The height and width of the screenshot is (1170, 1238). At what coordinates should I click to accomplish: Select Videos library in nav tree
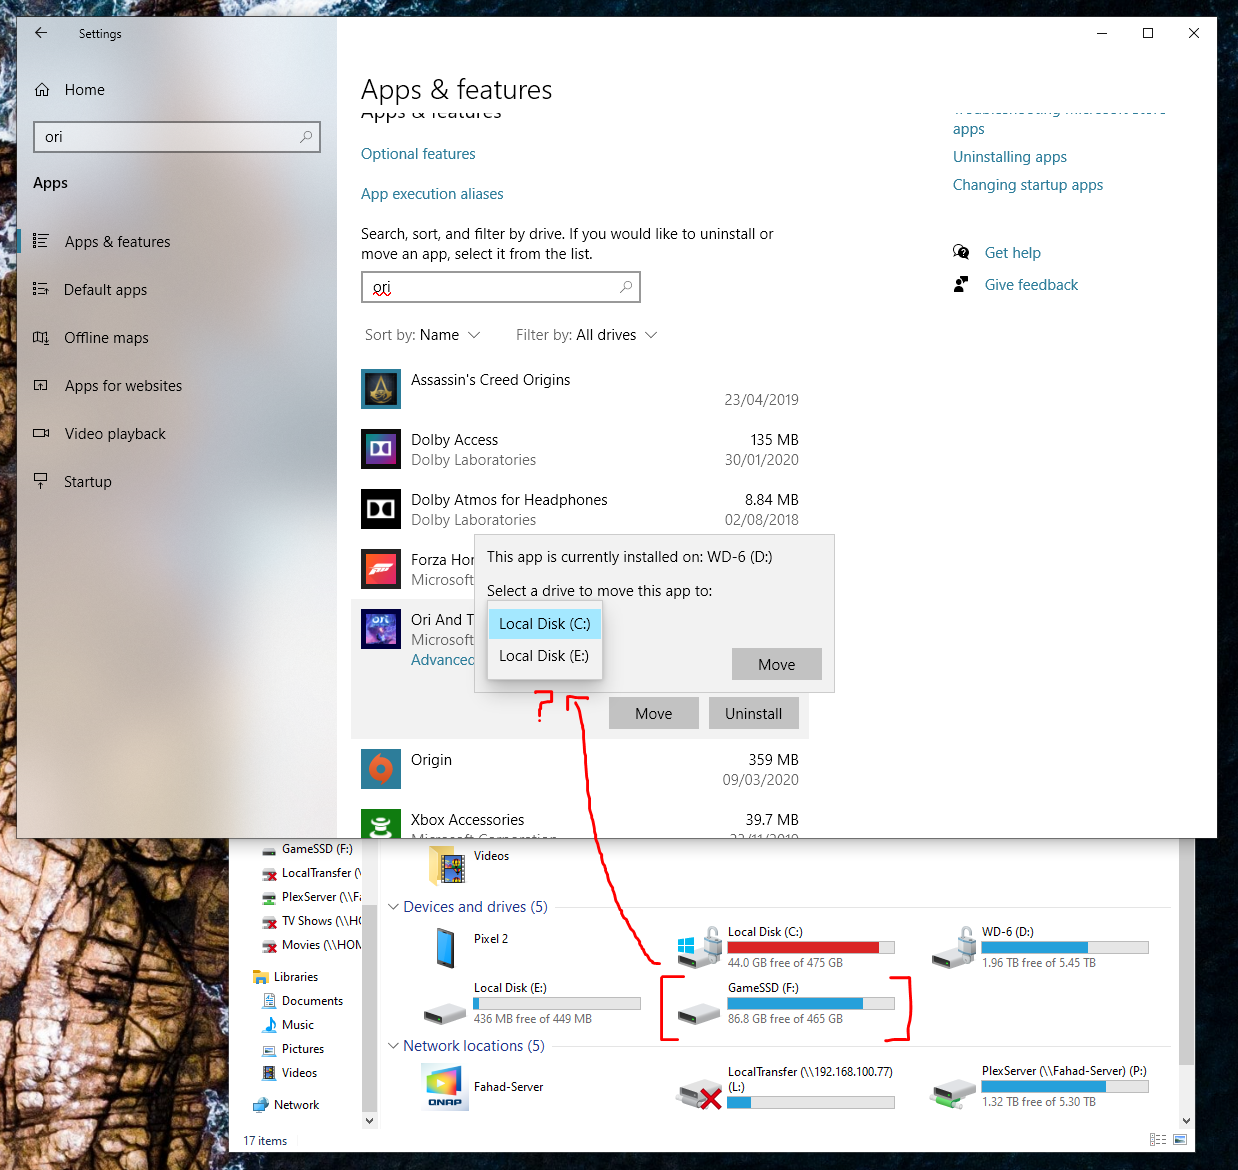(x=289, y=1073)
